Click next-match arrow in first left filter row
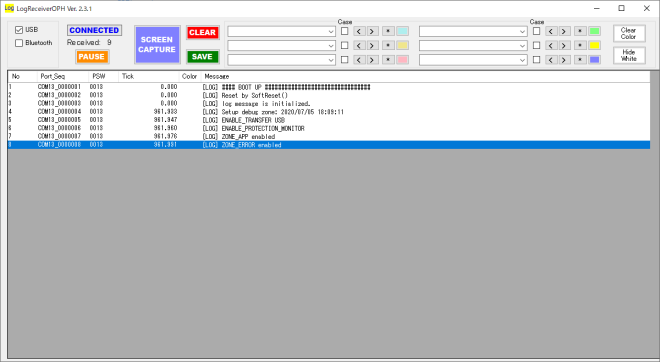The width and height of the screenshot is (660, 362). 372,31
